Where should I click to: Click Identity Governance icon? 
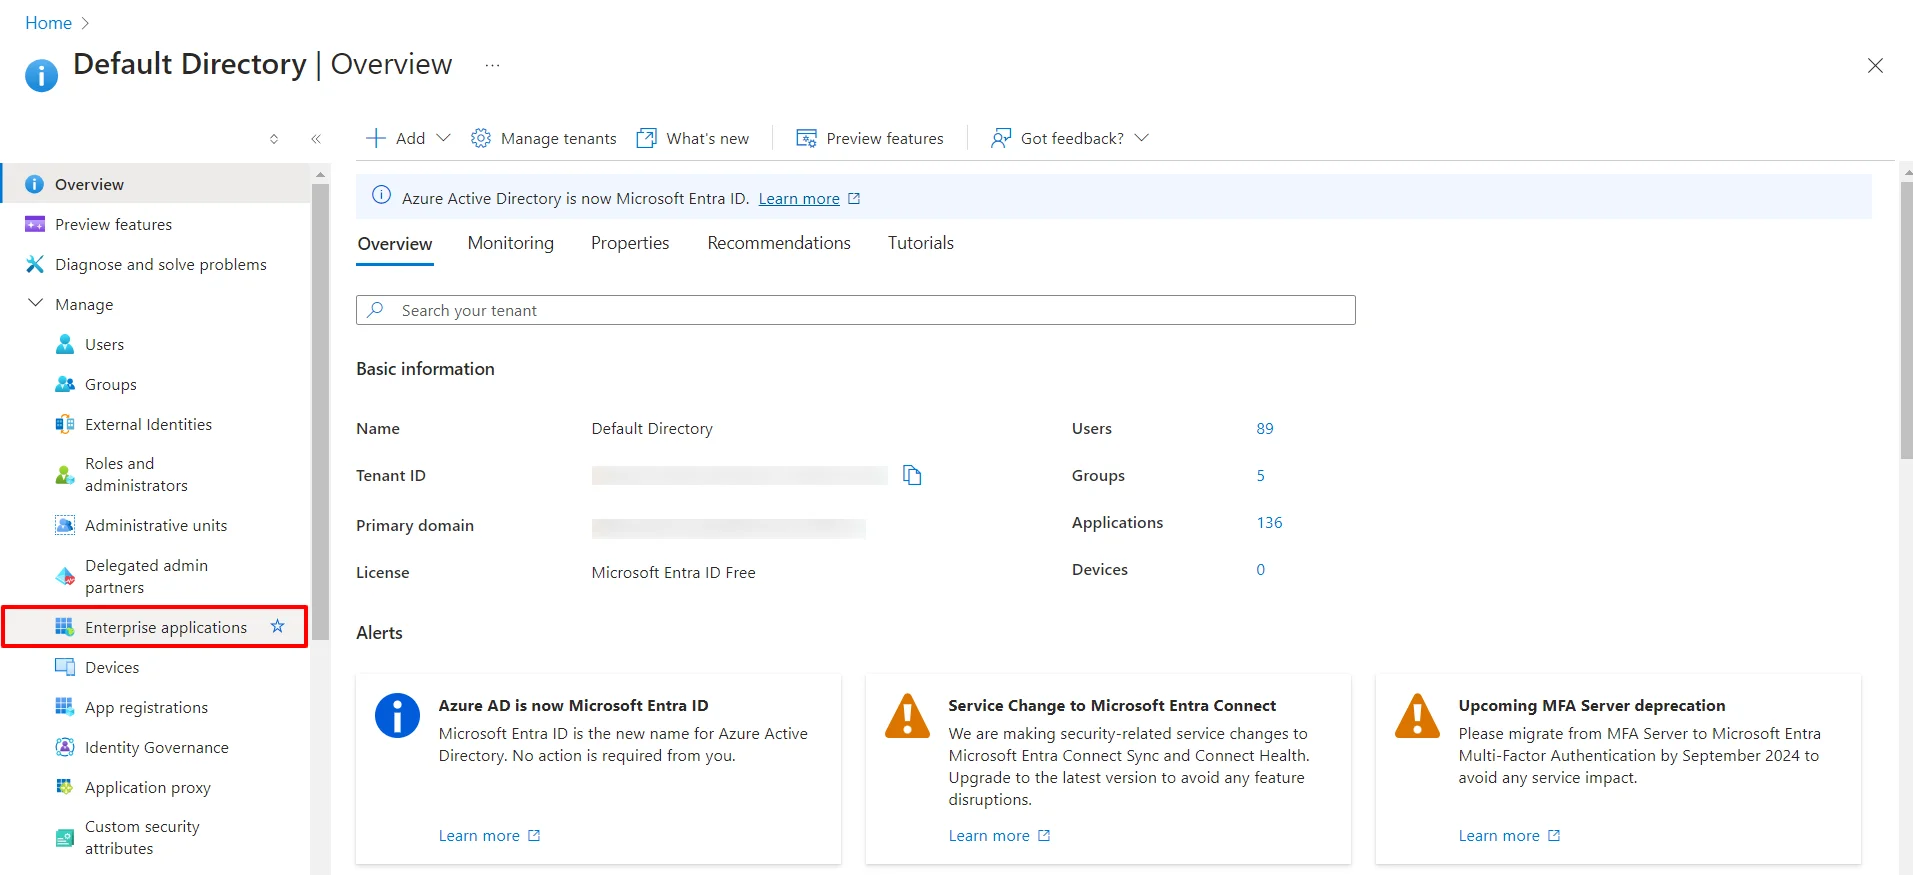[x=65, y=747]
